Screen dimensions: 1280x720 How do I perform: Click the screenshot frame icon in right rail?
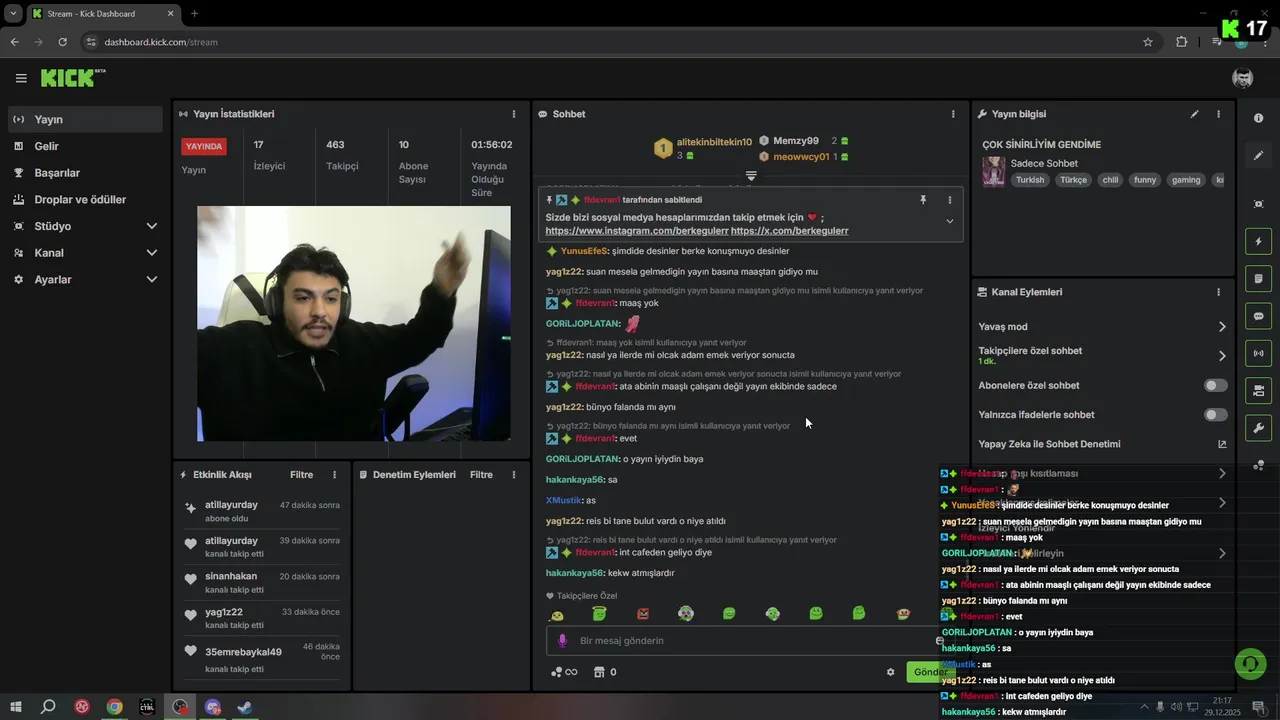[x=1258, y=204]
